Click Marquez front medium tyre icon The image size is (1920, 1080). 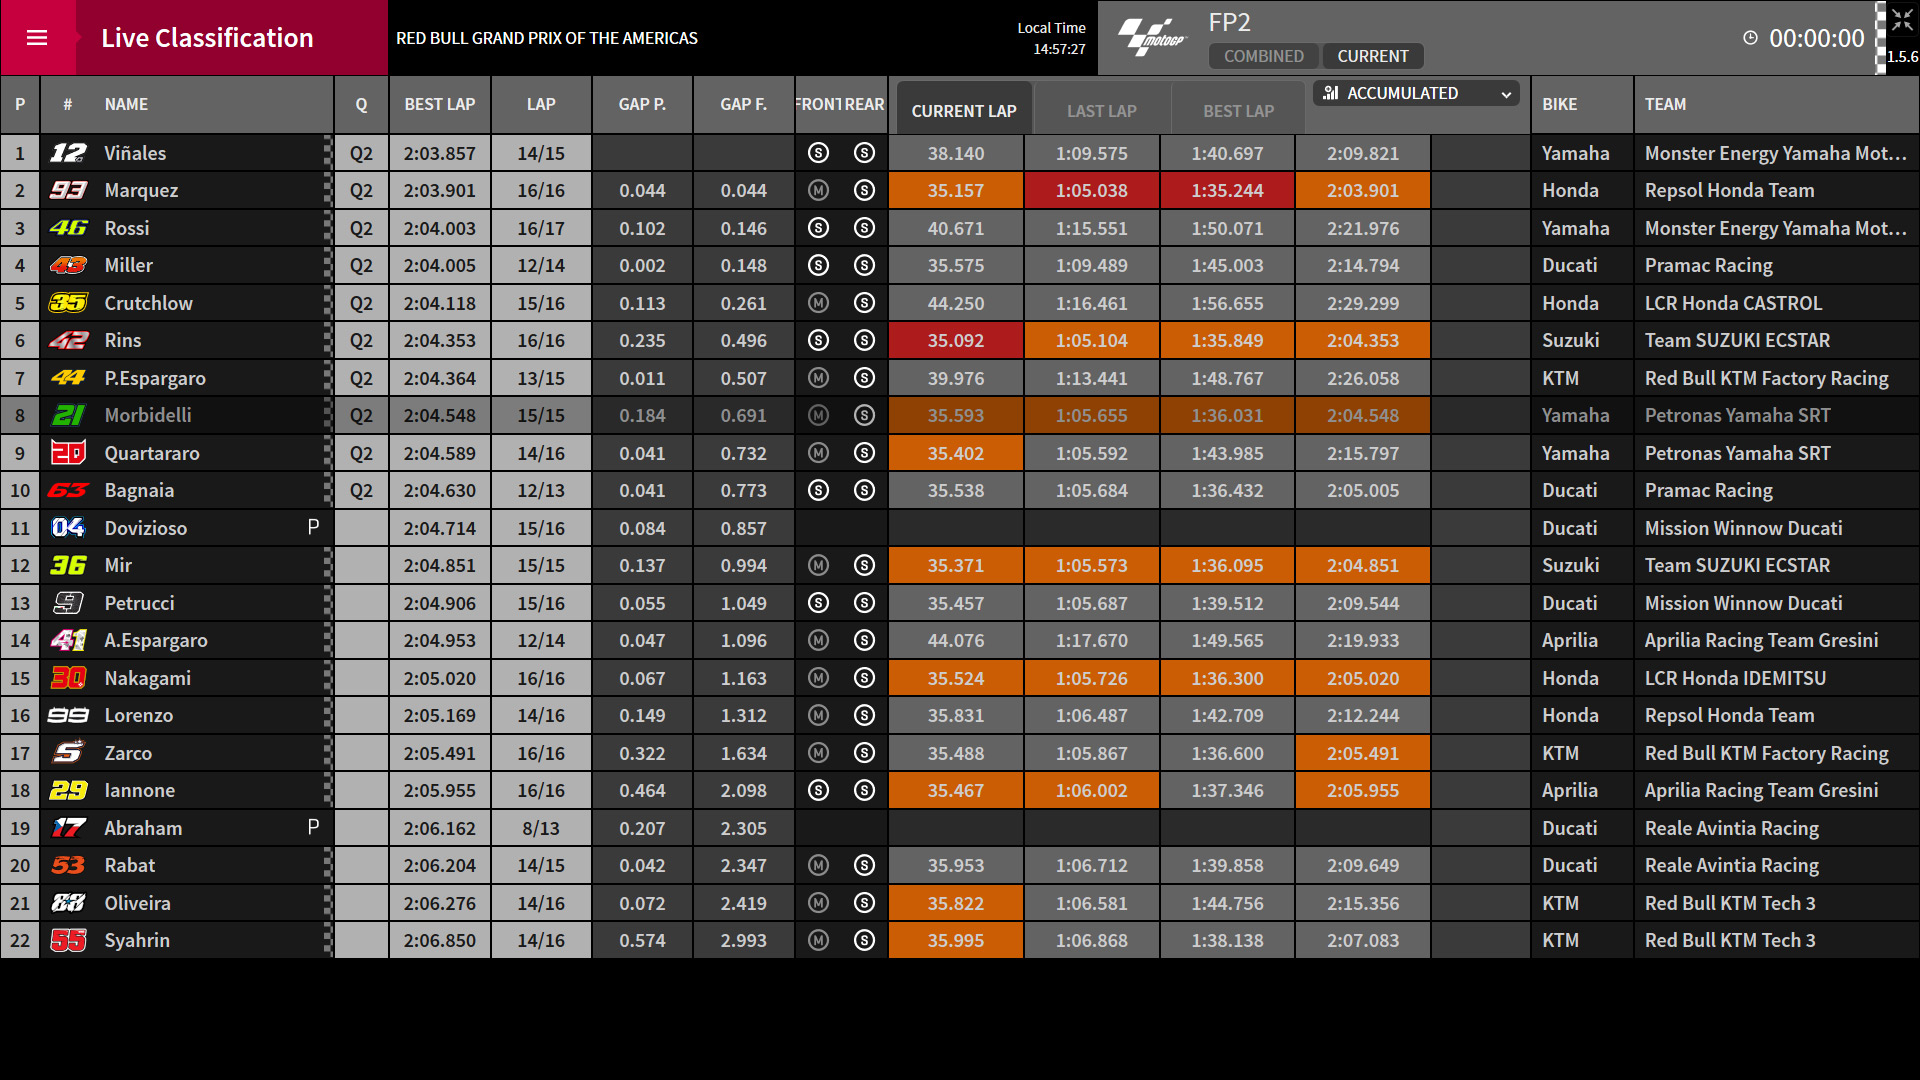818,190
